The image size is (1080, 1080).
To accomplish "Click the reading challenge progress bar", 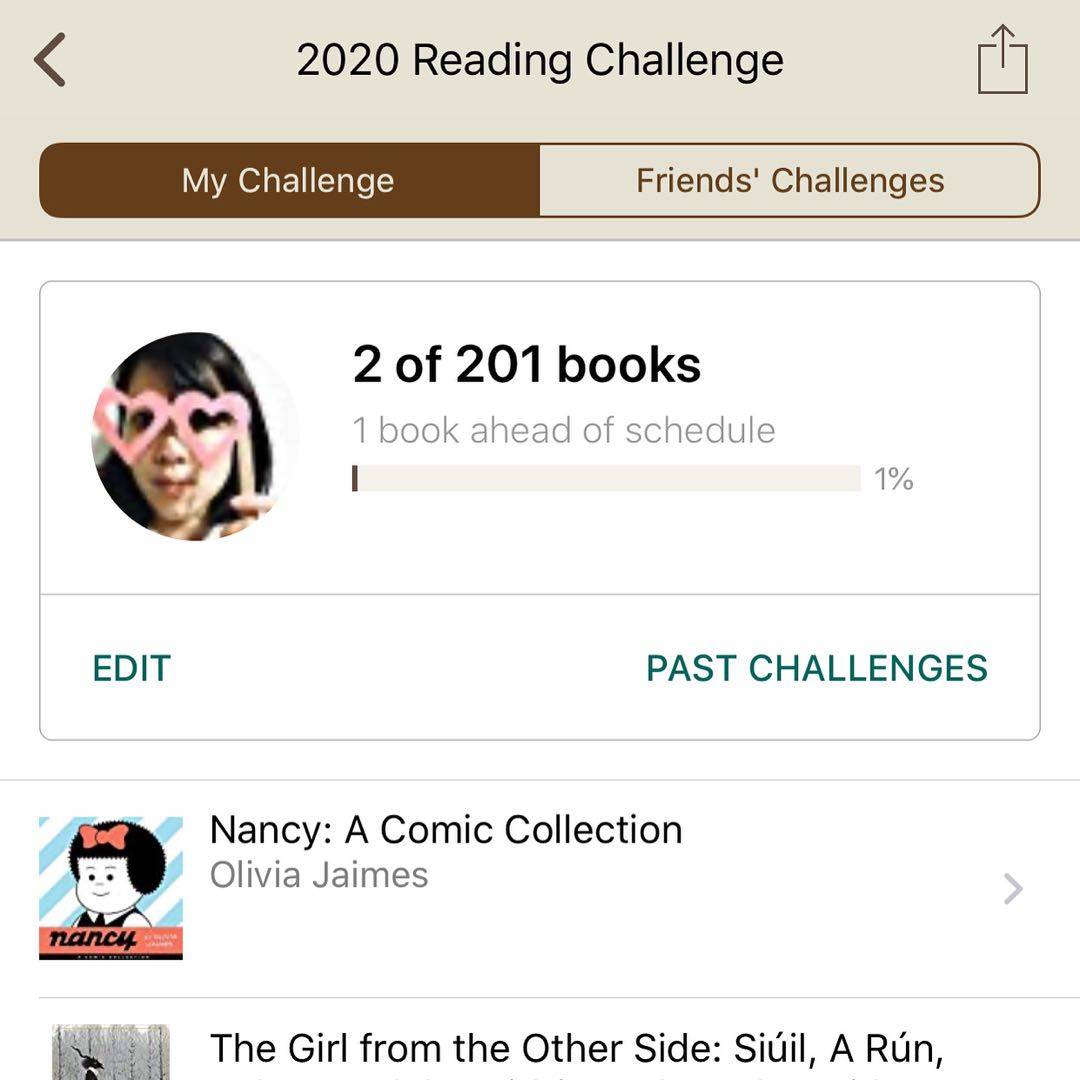I will tap(606, 479).
